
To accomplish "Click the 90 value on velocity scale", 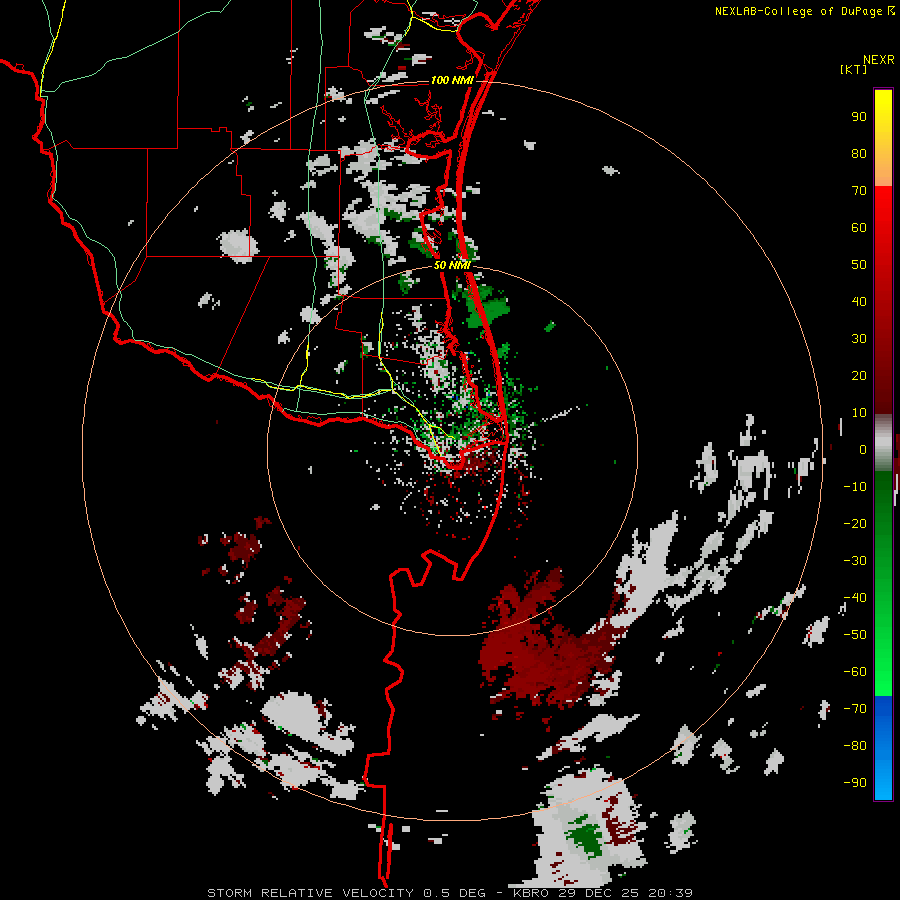I will (x=859, y=117).
